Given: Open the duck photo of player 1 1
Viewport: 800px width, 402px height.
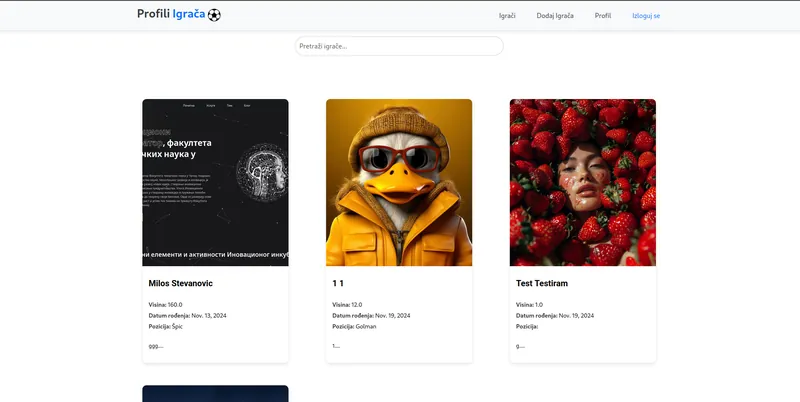Looking at the screenshot, I should coord(399,183).
